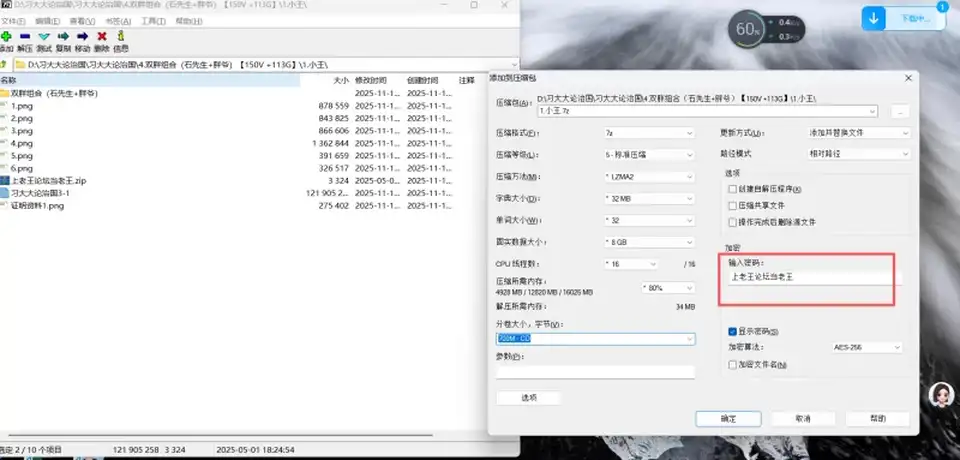The height and width of the screenshot is (460, 960).
Task: Click the avatar icon at desktop right edge
Action: tap(942, 396)
